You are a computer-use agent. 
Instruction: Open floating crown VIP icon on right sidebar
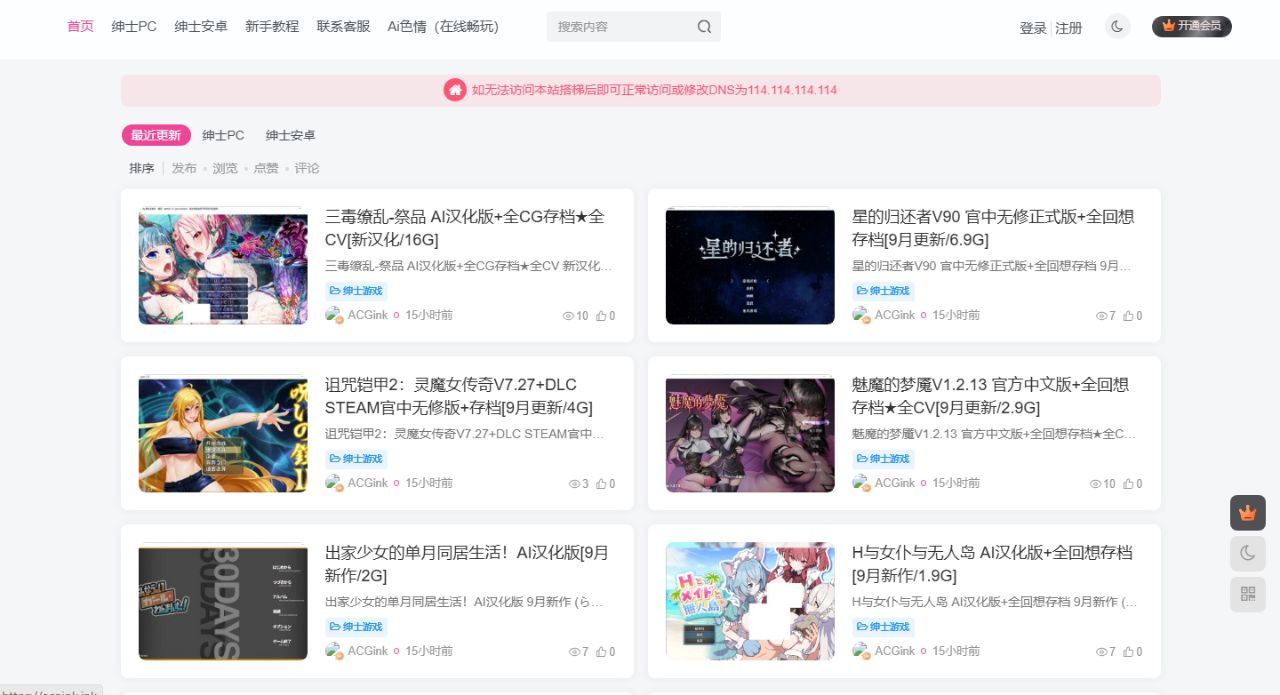pyautogui.click(x=1247, y=513)
